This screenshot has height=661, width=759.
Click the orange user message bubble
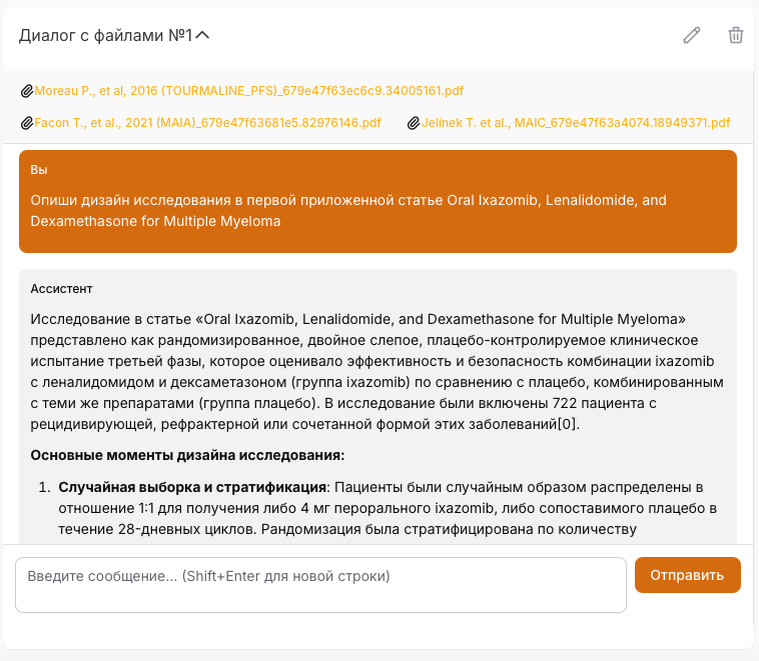(378, 201)
